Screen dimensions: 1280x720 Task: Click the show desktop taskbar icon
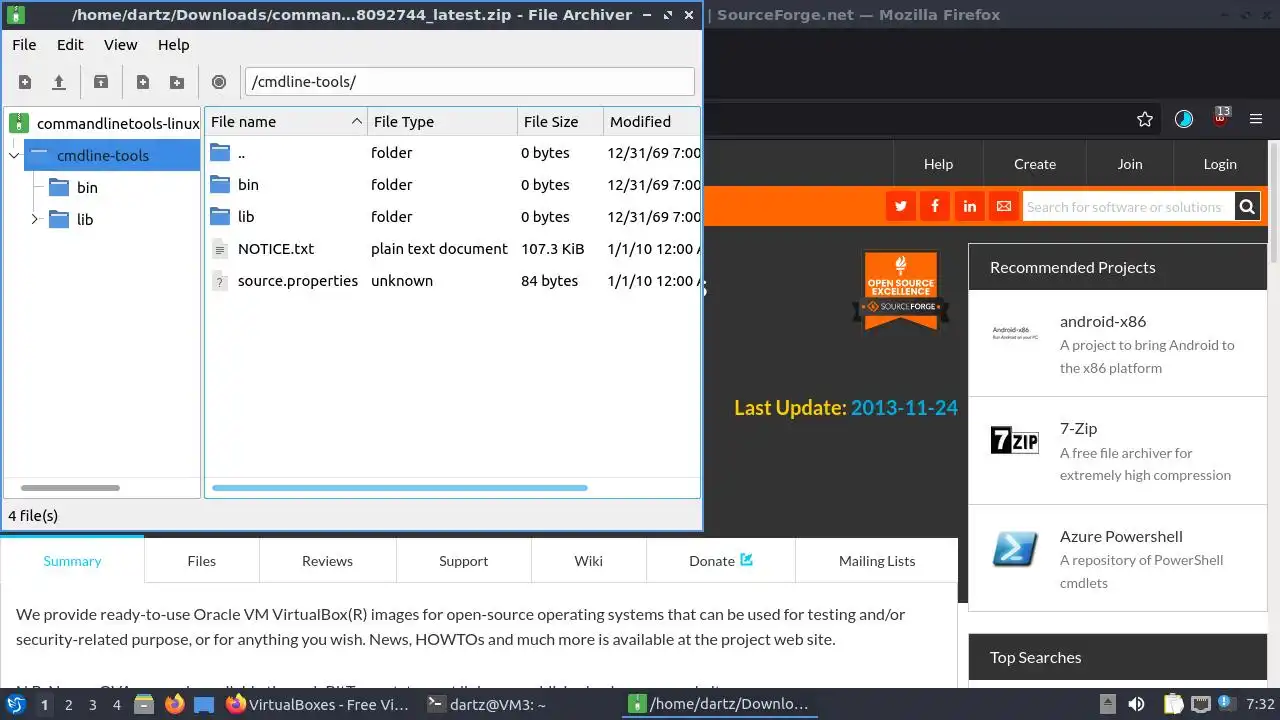(204, 704)
